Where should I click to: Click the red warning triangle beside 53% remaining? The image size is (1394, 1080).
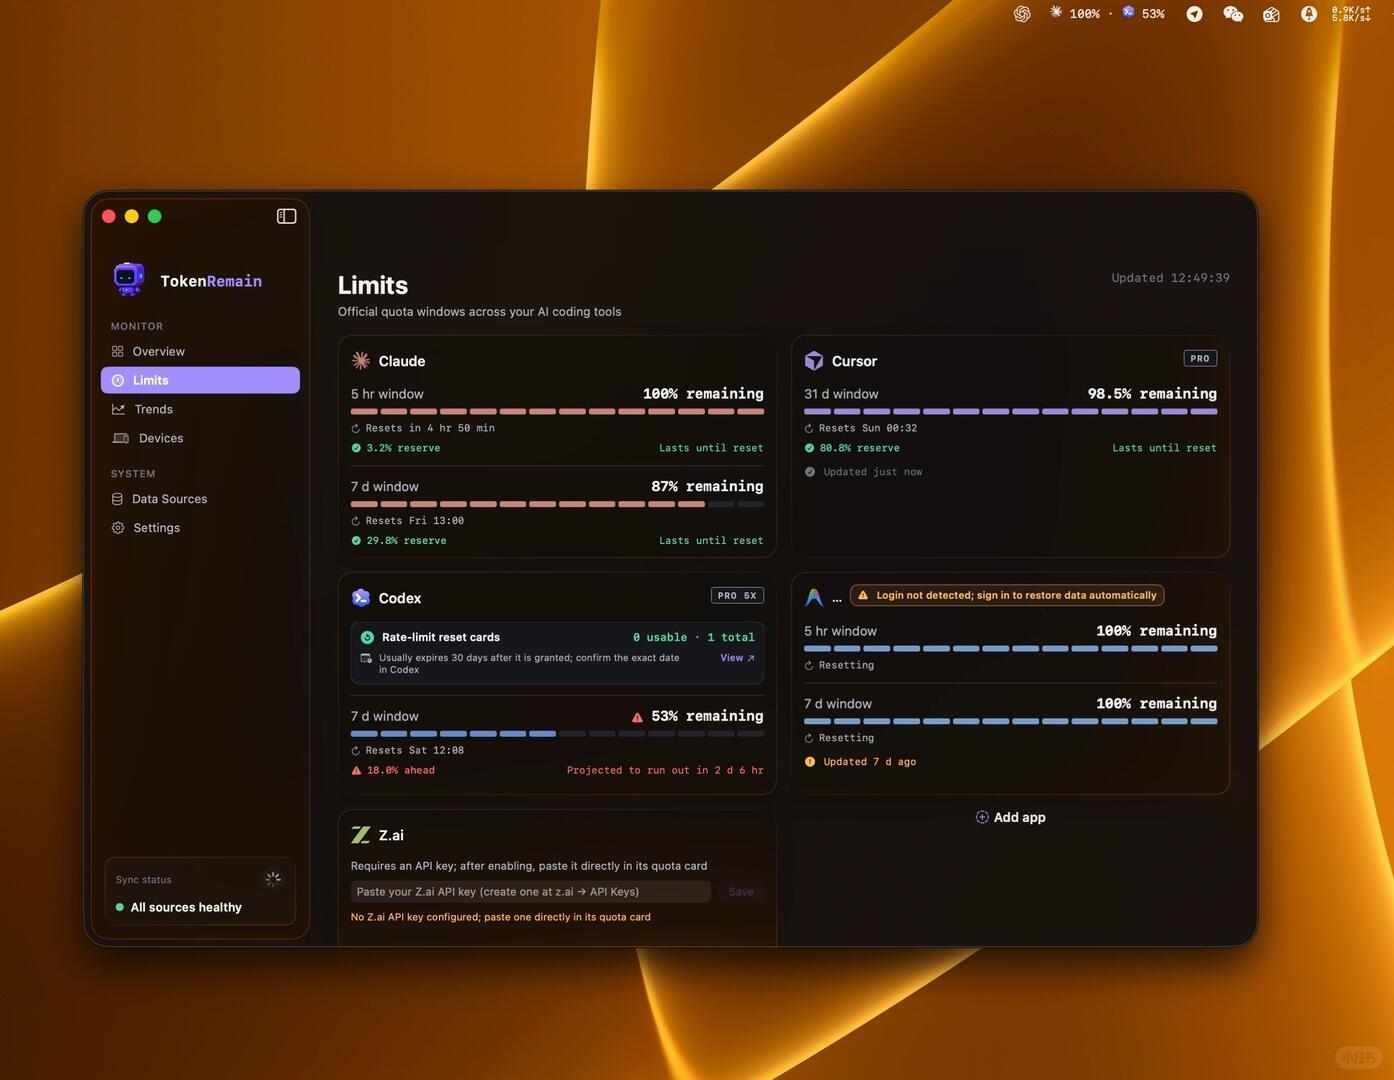637,717
